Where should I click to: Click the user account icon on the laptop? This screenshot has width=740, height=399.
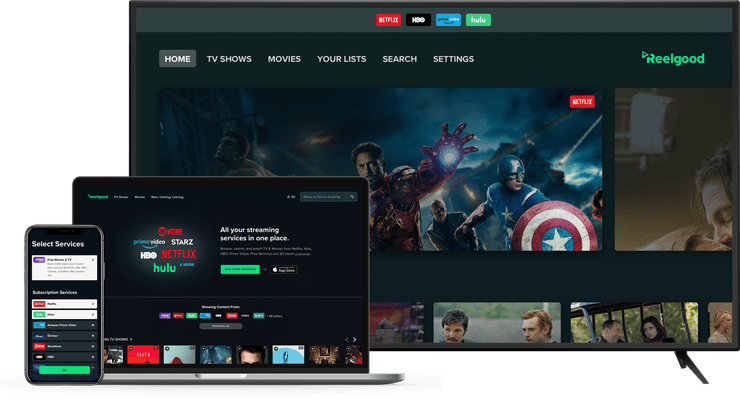click(288, 196)
